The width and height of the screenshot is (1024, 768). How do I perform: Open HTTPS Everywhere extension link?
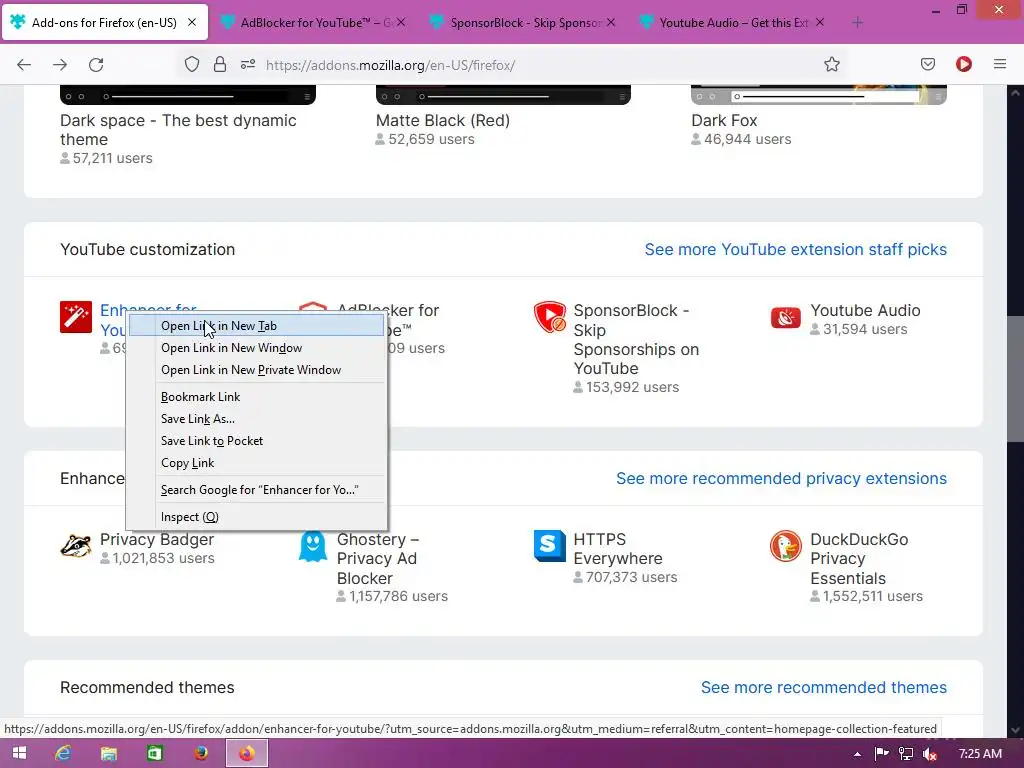point(618,549)
